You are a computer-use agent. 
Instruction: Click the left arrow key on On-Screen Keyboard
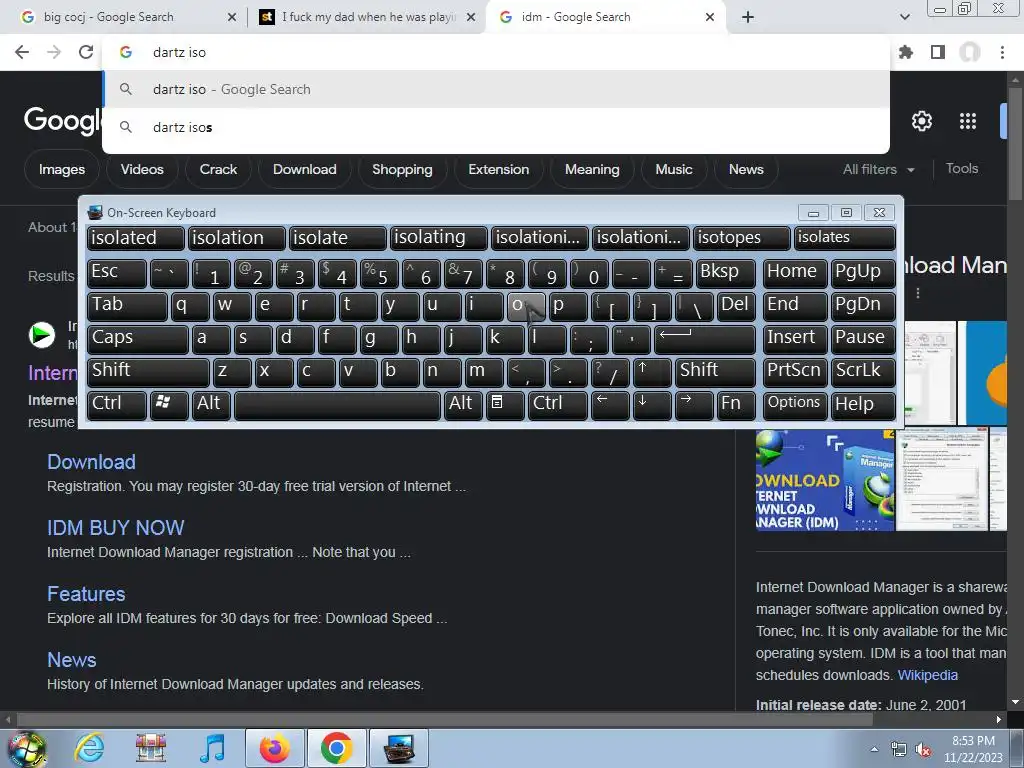610,405
